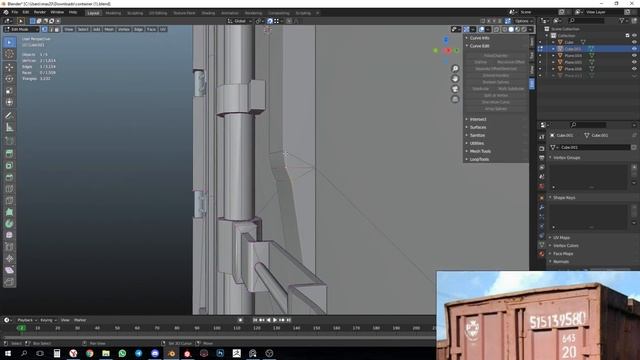The width and height of the screenshot is (640, 360).
Task: Enable solid viewport shading
Action: point(511,29)
